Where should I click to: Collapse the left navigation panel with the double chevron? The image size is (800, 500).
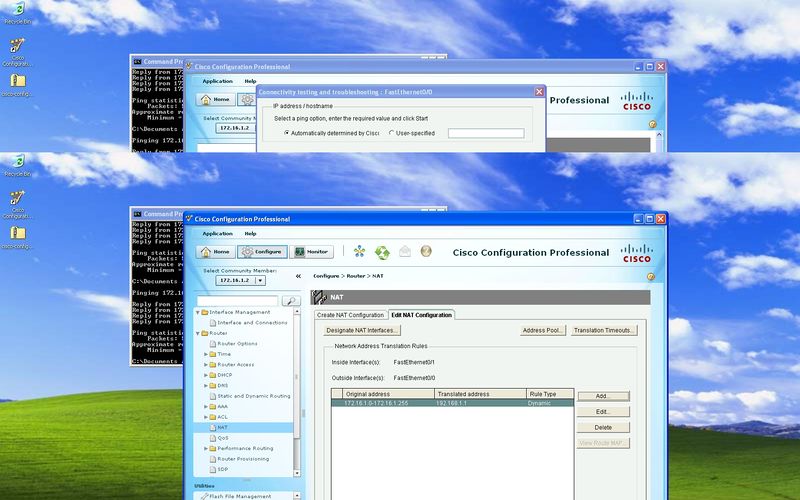tap(297, 275)
